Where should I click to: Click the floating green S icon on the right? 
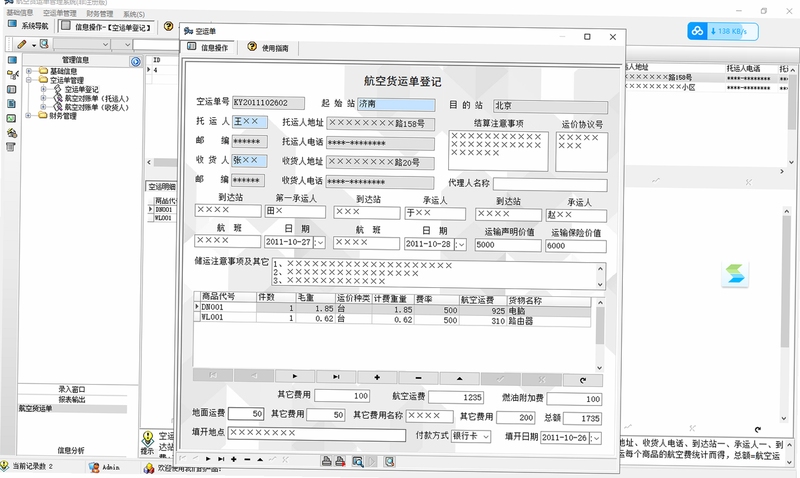[x=735, y=274]
